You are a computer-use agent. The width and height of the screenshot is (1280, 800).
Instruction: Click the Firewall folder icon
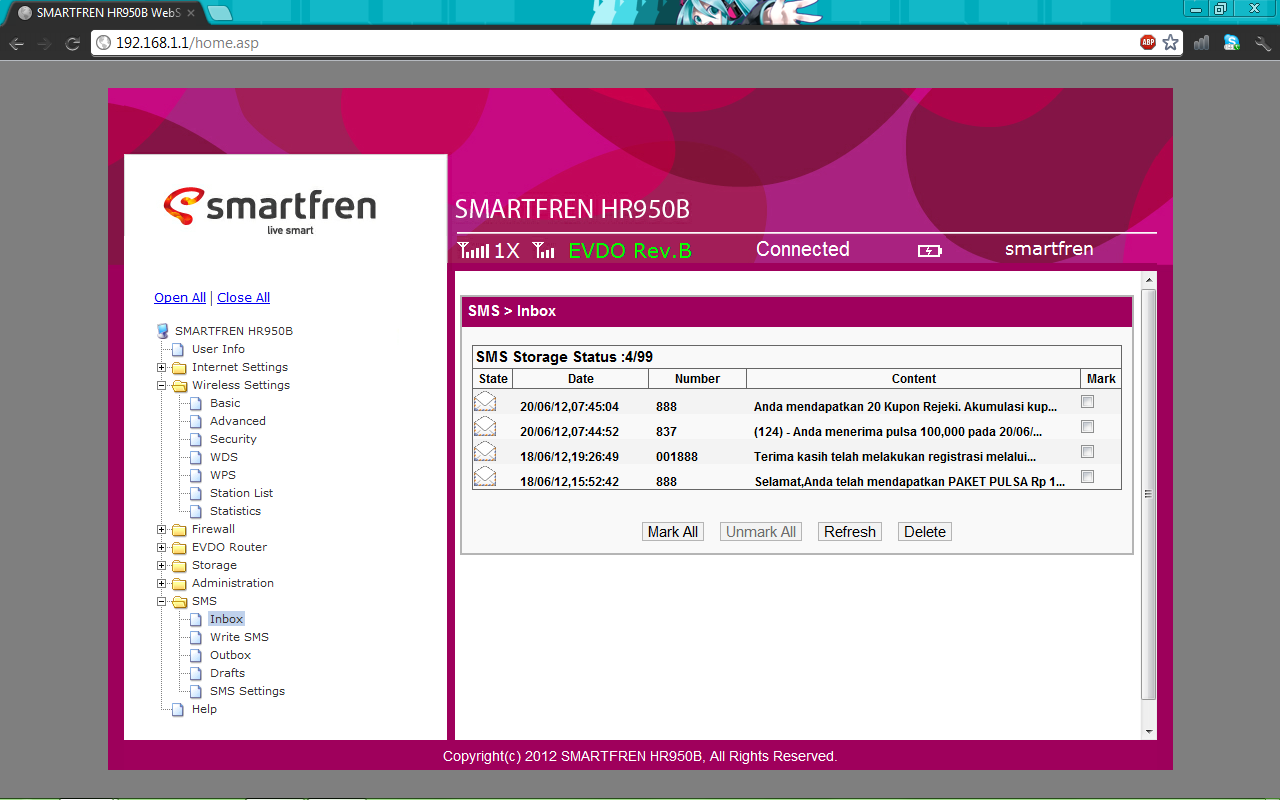[x=179, y=529]
